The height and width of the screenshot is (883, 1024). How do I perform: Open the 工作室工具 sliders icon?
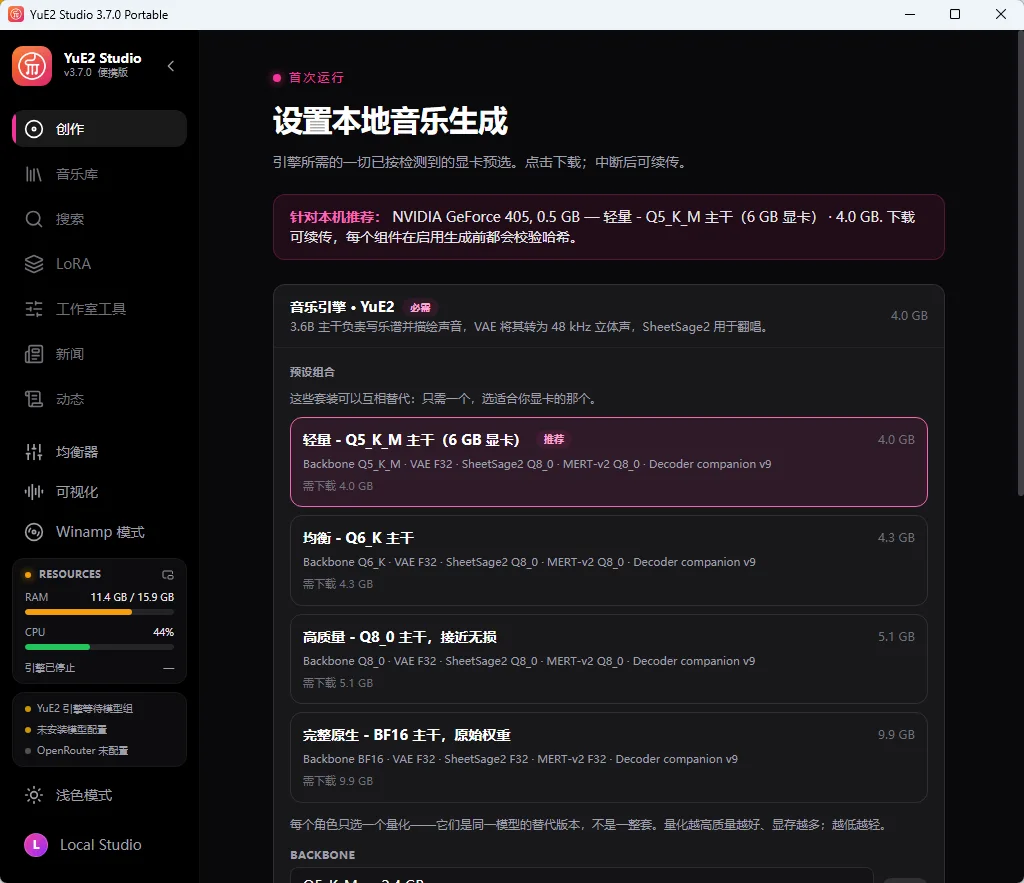[x=34, y=309]
